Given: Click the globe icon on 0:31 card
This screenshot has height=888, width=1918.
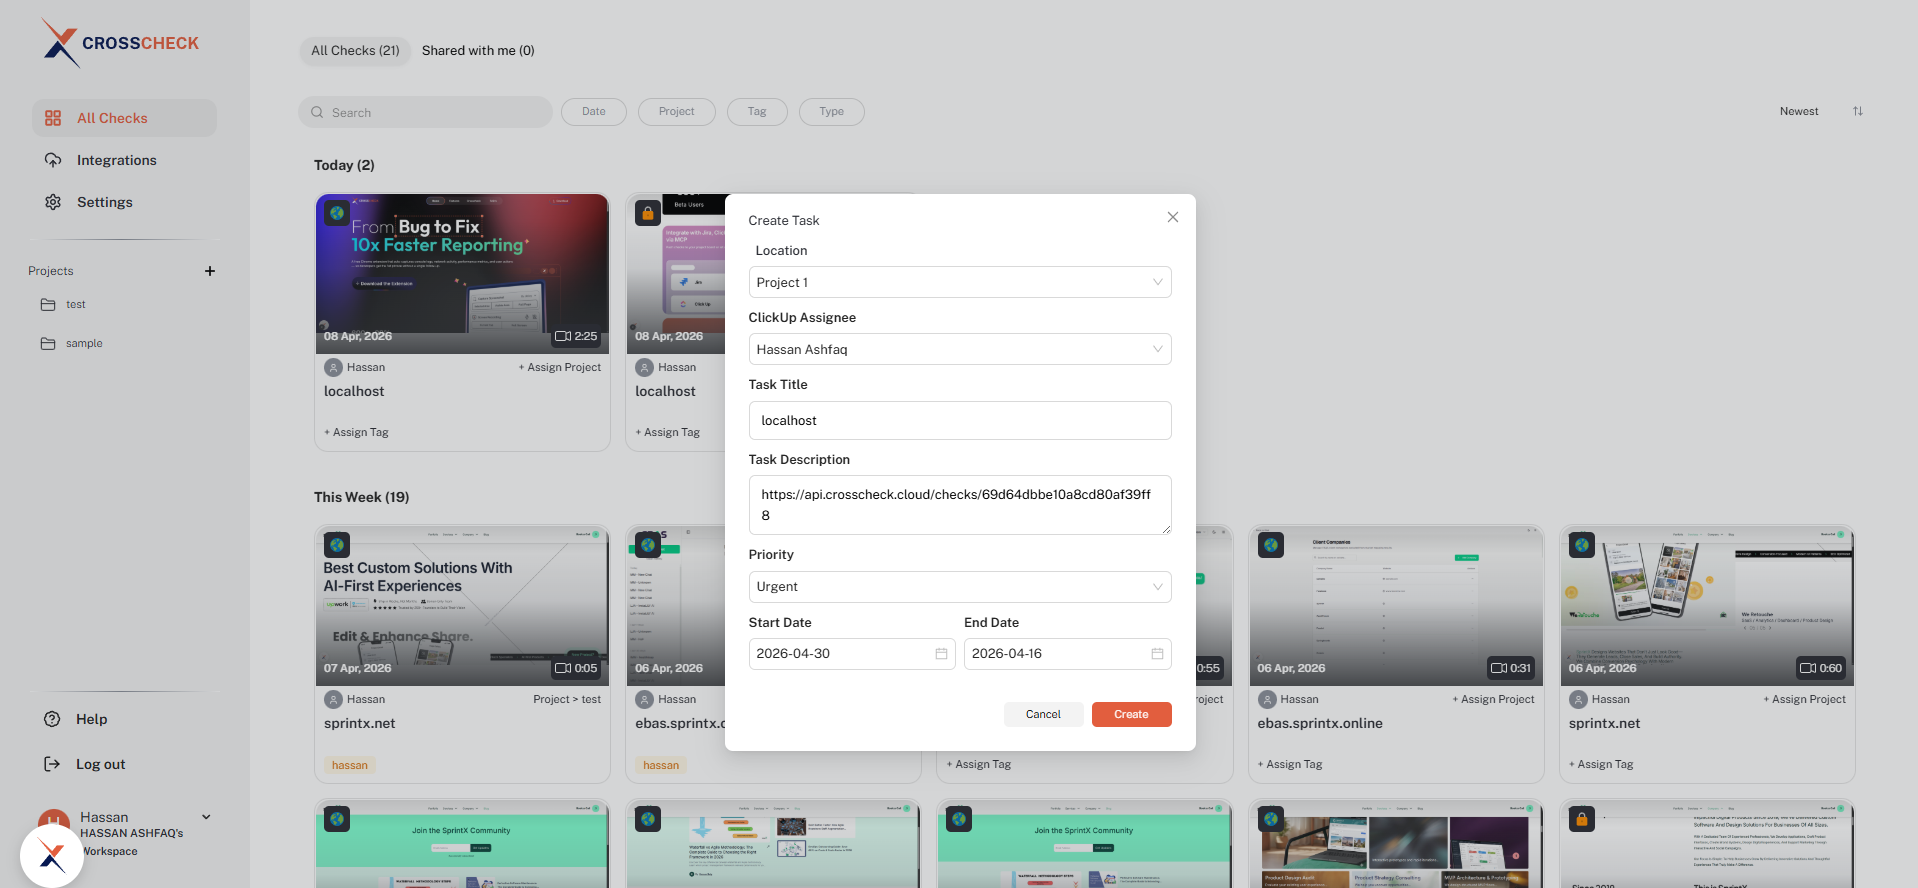Looking at the screenshot, I should click(1271, 545).
